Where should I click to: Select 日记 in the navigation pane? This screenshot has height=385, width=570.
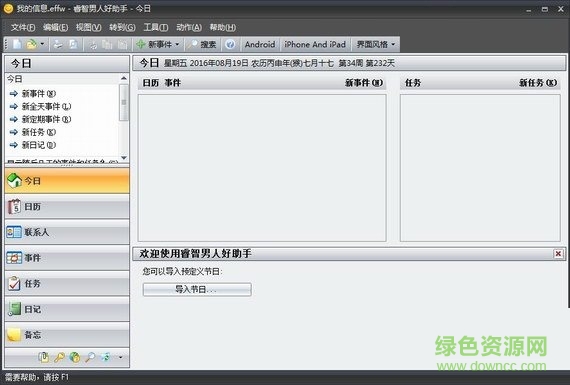tap(67, 309)
